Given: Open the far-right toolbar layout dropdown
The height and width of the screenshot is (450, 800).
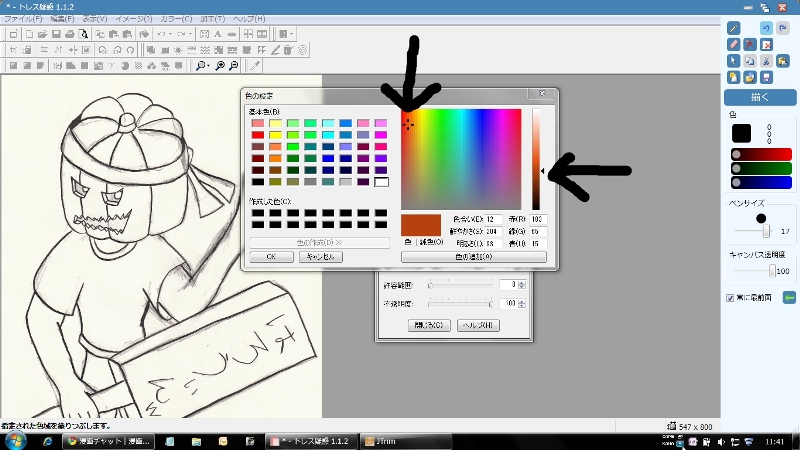Looking at the screenshot, I should (291, 34).
